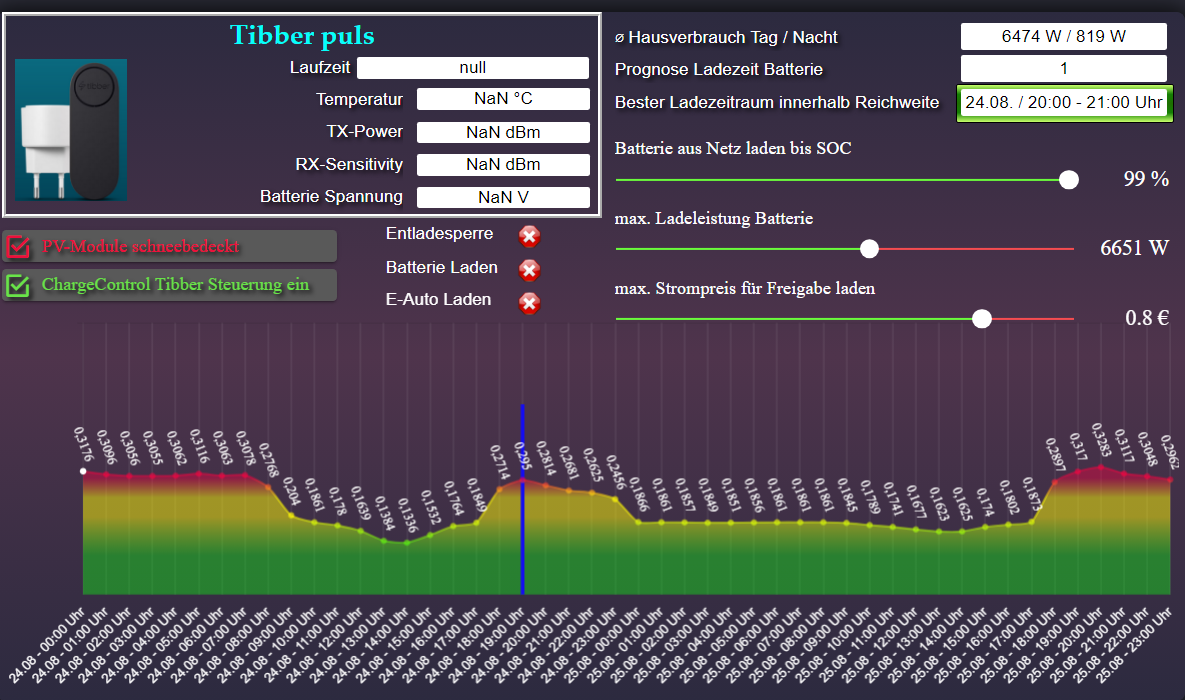Viewport: 1185px width, 700px height.
Task: Click the 0.2456 price label in the chart
Action: click(616, 472)
